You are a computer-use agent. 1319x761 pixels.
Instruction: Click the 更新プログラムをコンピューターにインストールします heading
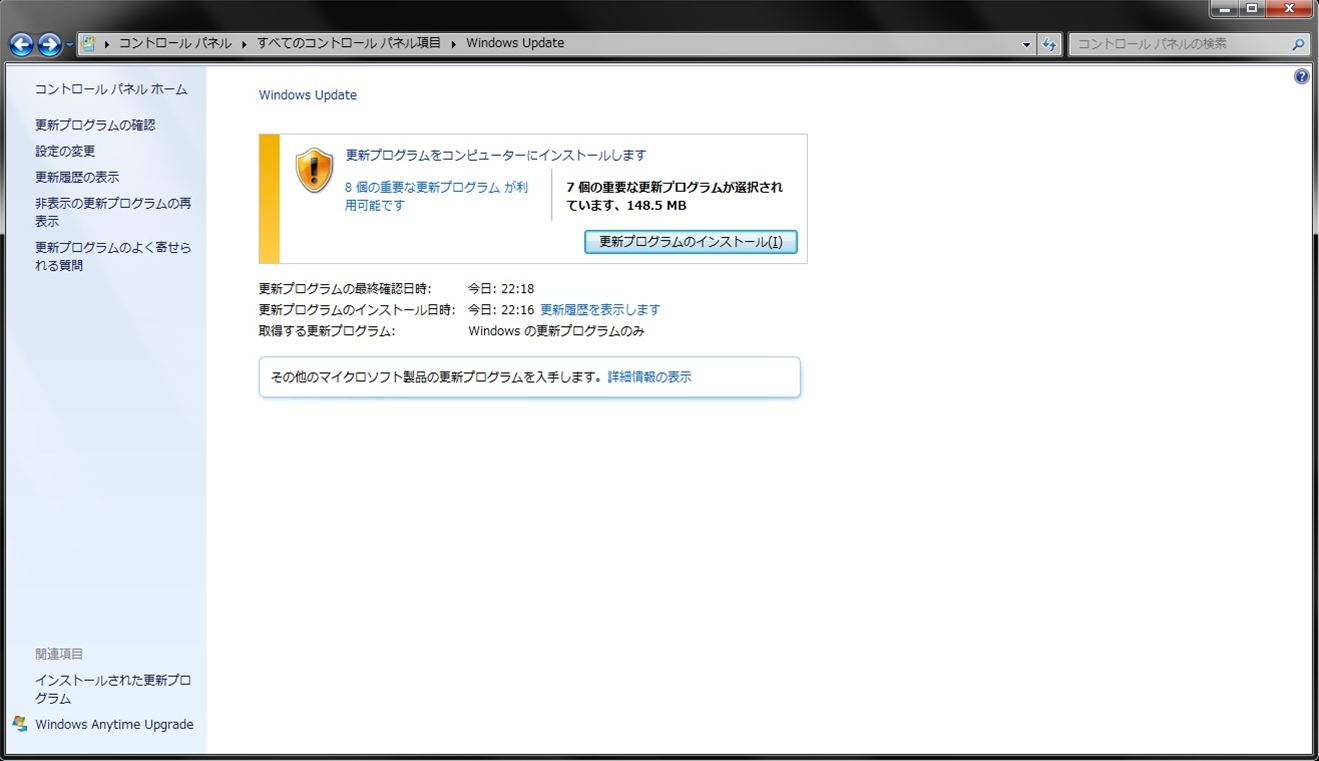pos(496,155)
